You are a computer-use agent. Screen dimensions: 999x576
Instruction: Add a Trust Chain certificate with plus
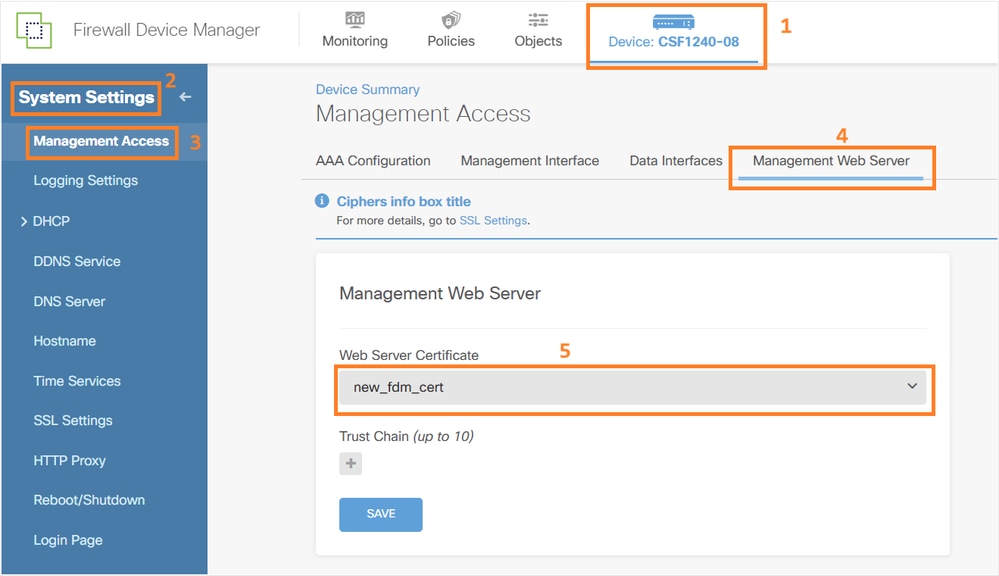[x=350, y=464]
